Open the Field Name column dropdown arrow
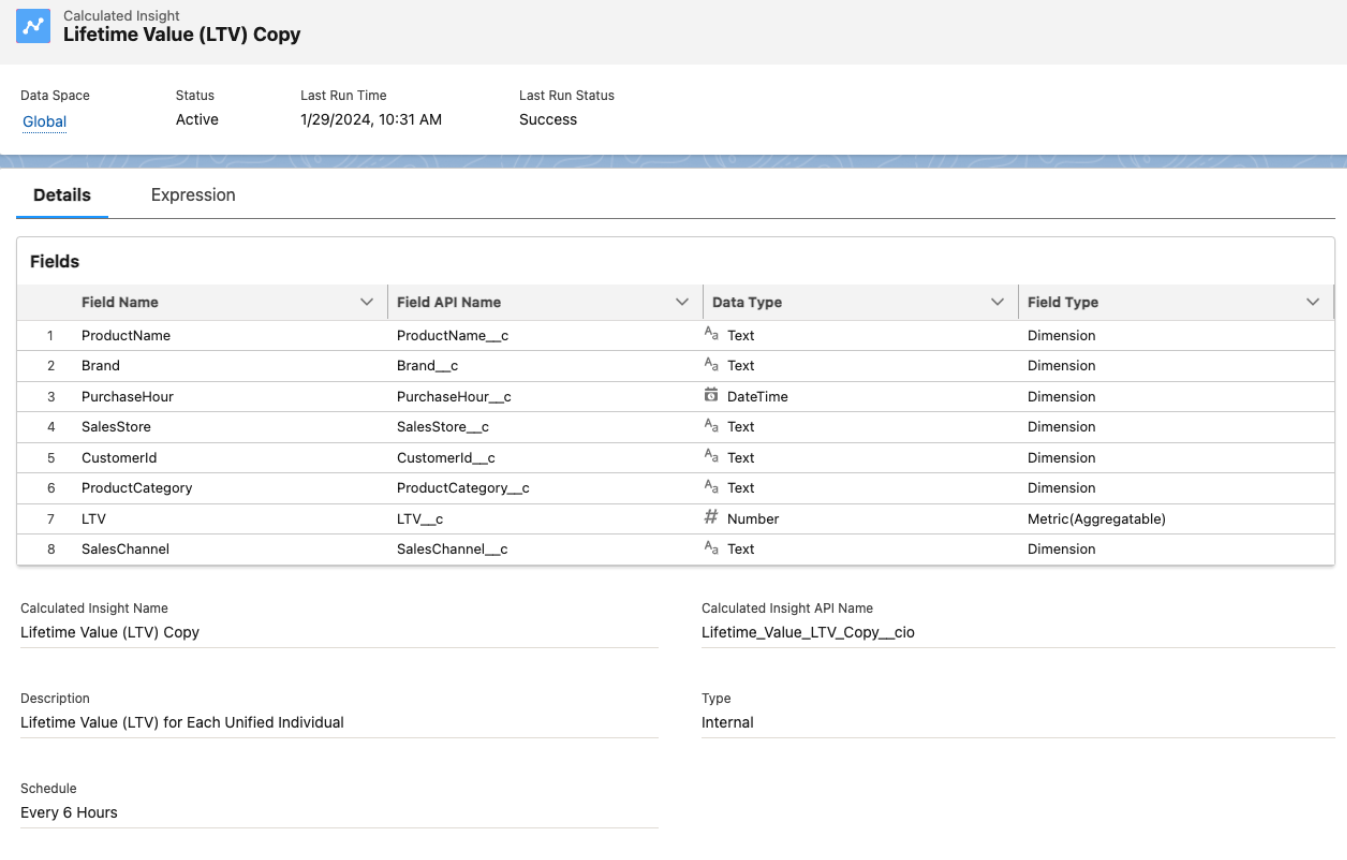Image resolution: width=1347 pixels, height=860 pixels. pos(367,302)
